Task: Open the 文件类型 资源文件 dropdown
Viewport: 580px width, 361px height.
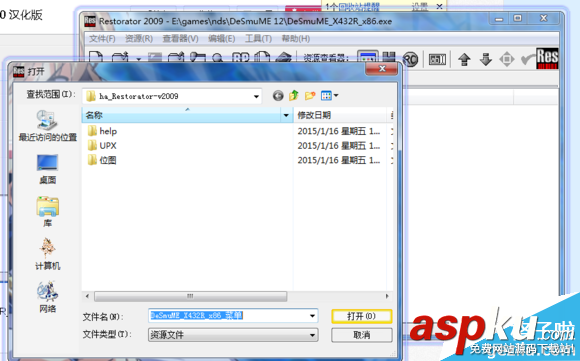Action: [233, 335]
